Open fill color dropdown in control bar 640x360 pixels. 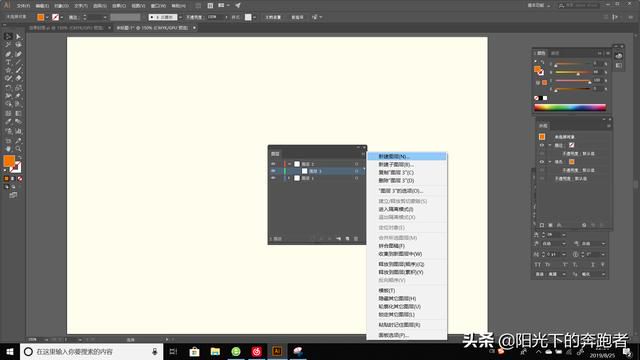coord(47,17)
